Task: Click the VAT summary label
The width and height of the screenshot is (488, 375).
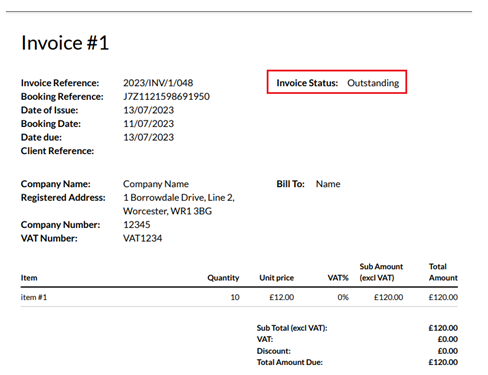Action: point(265,339)
